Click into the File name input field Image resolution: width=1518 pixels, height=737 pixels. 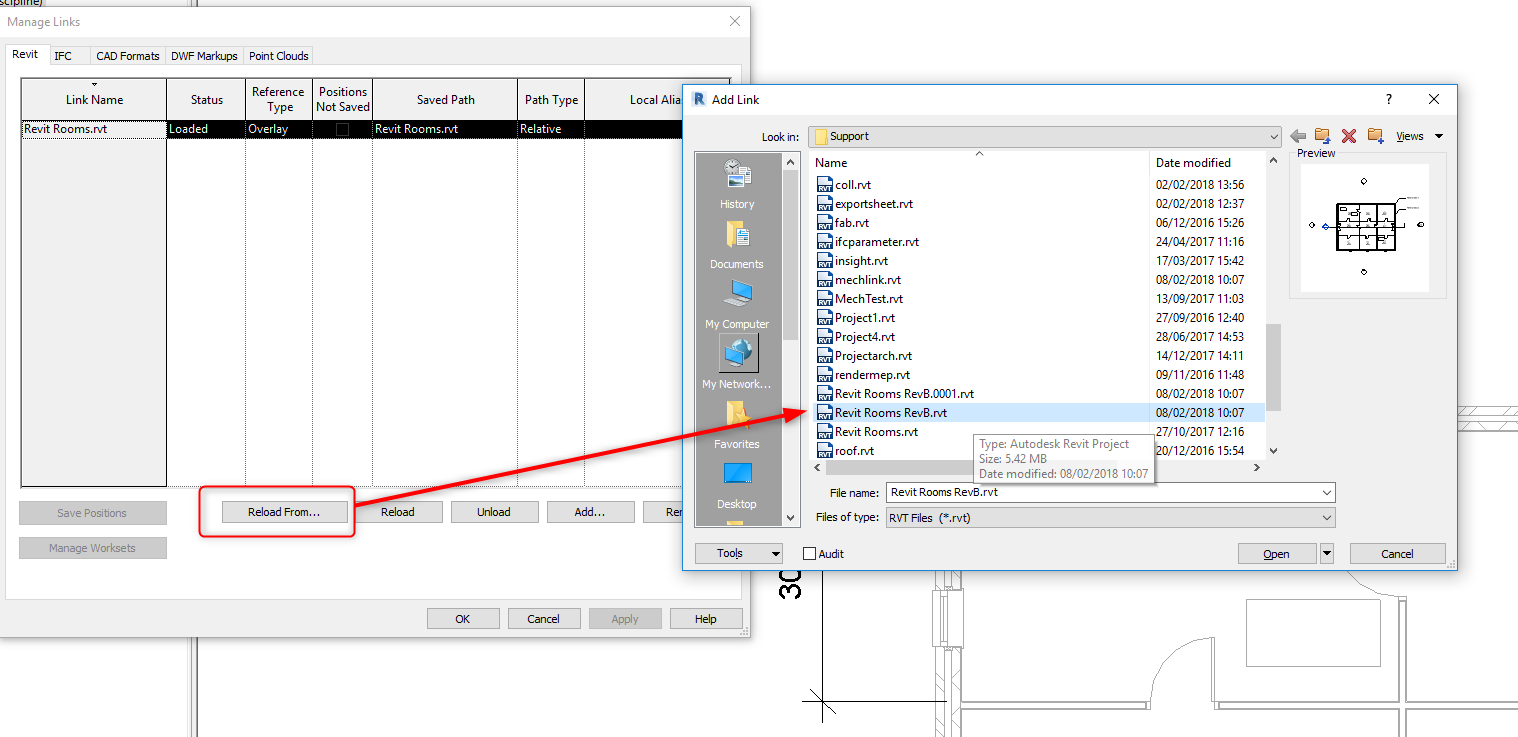pyautogui.click(x=1102, y=493)
